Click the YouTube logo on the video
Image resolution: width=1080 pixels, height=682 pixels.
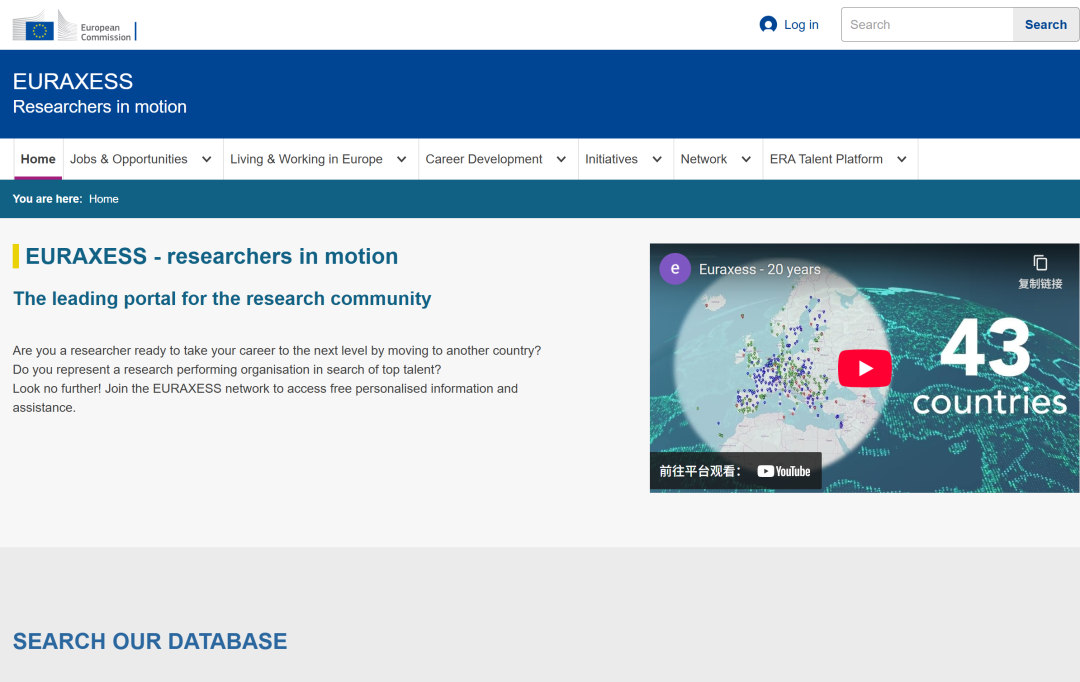tap(784, 471)
